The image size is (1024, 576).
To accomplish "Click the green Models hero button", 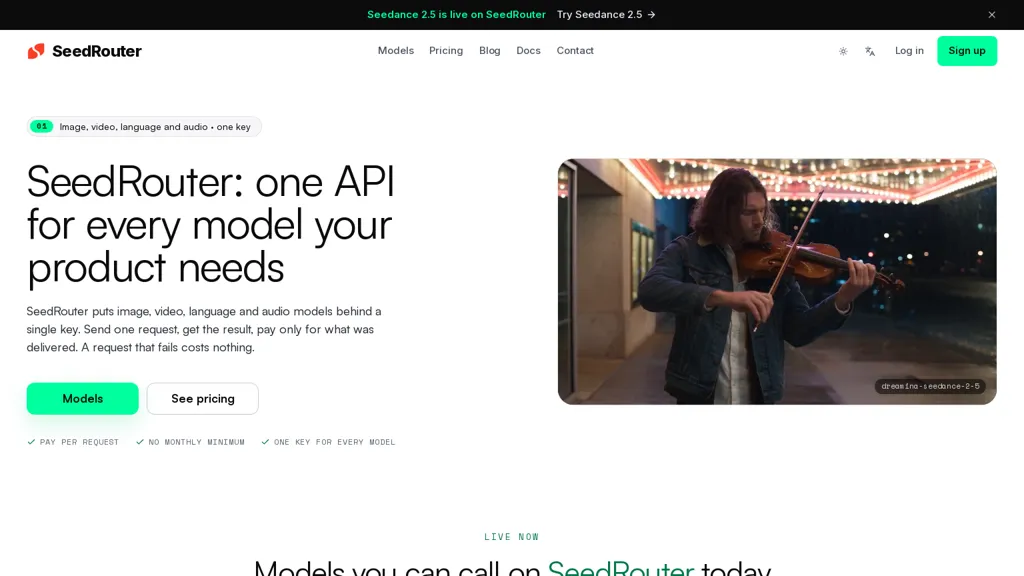I will (x=82, y=398).
